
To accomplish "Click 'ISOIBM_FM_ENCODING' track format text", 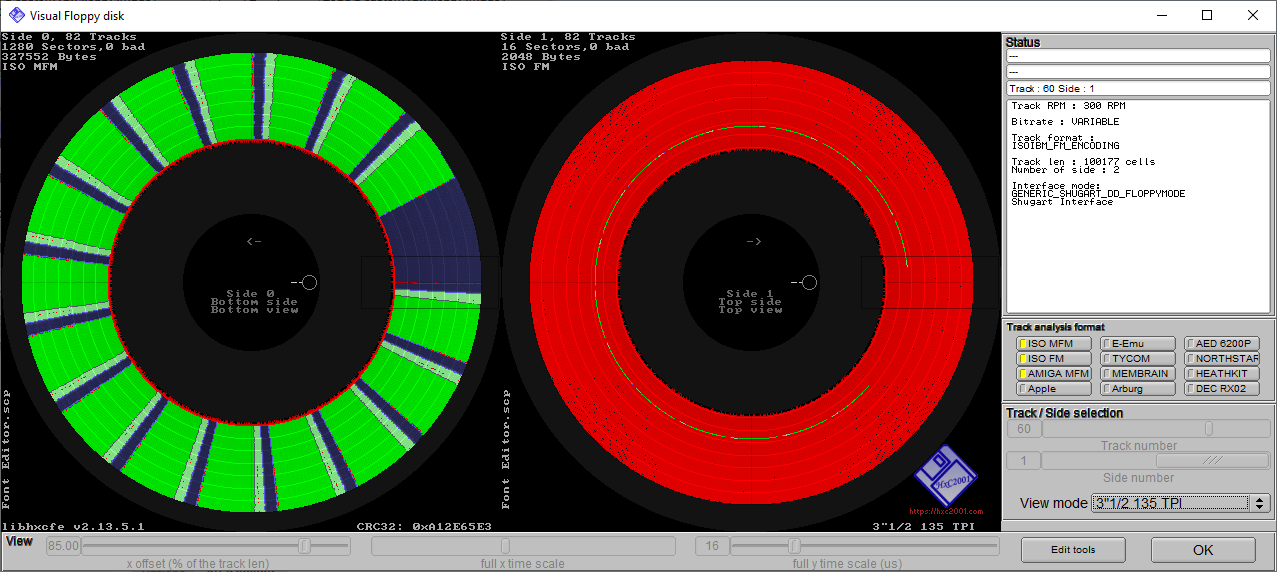I will coord(1065,146).
